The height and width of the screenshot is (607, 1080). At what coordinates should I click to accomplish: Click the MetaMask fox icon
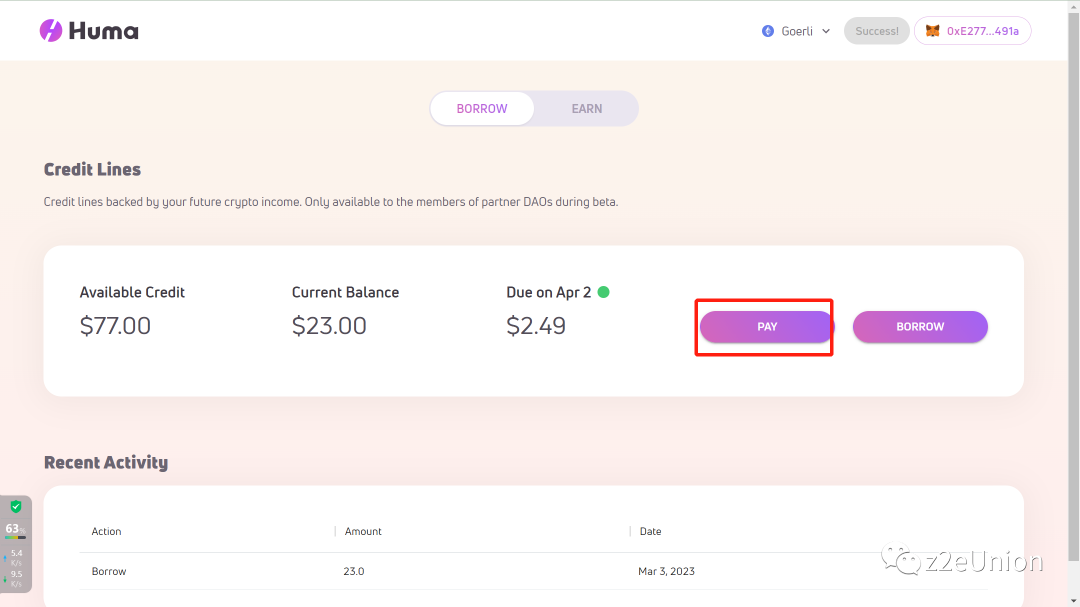(x=932, y=31)
